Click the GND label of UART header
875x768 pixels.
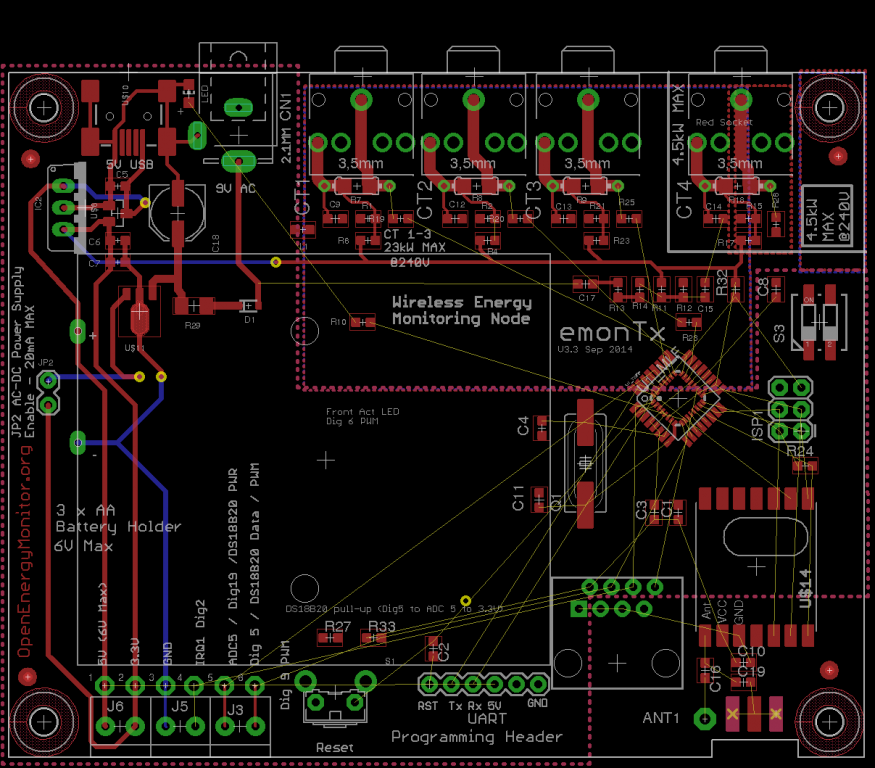pos(537,703)
